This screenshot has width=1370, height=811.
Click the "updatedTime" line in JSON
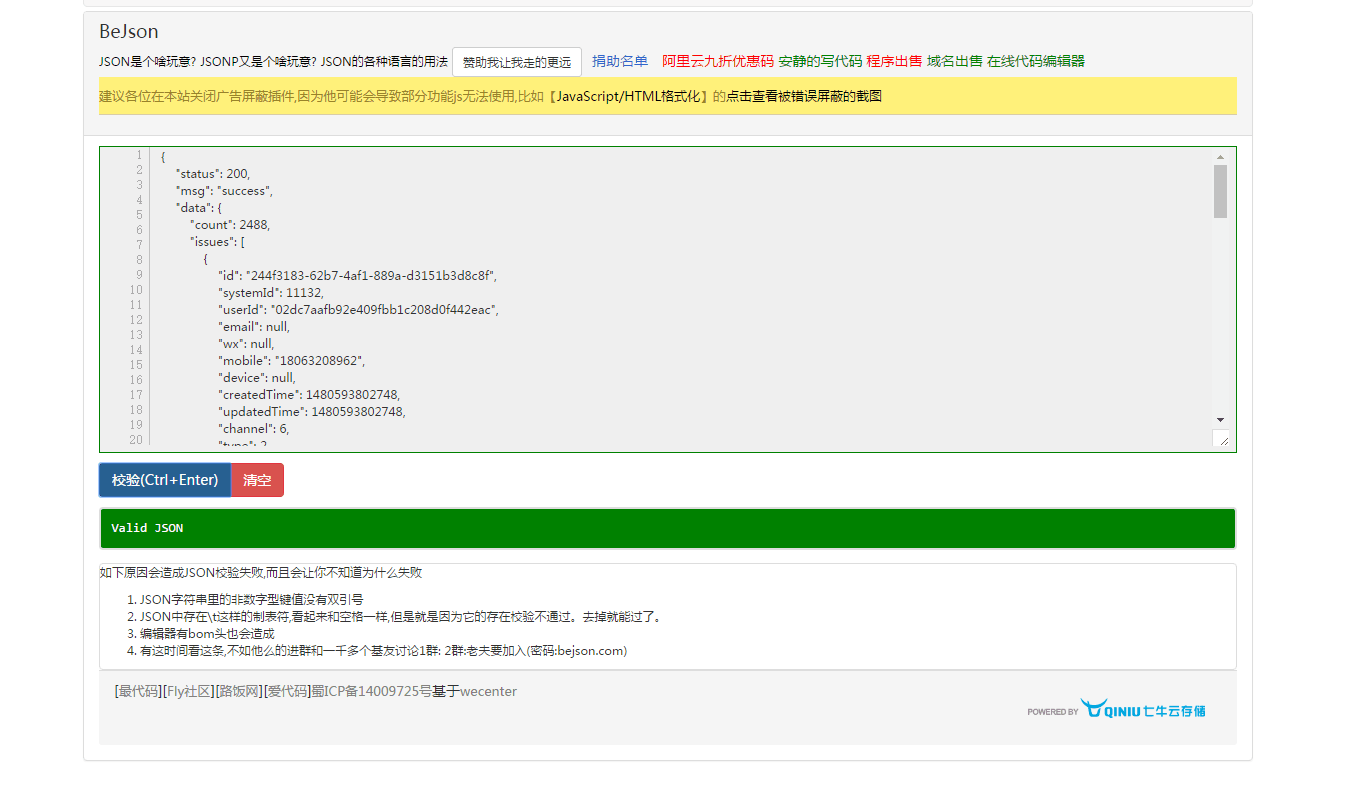point(312,412)
